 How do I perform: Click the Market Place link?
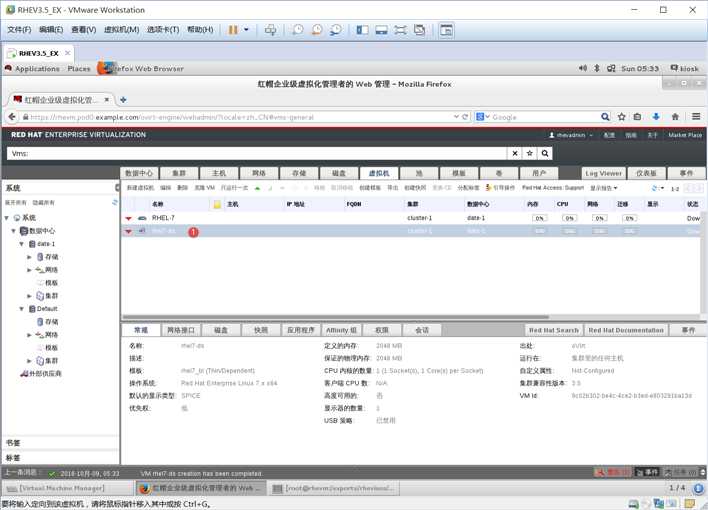(685, 135)
